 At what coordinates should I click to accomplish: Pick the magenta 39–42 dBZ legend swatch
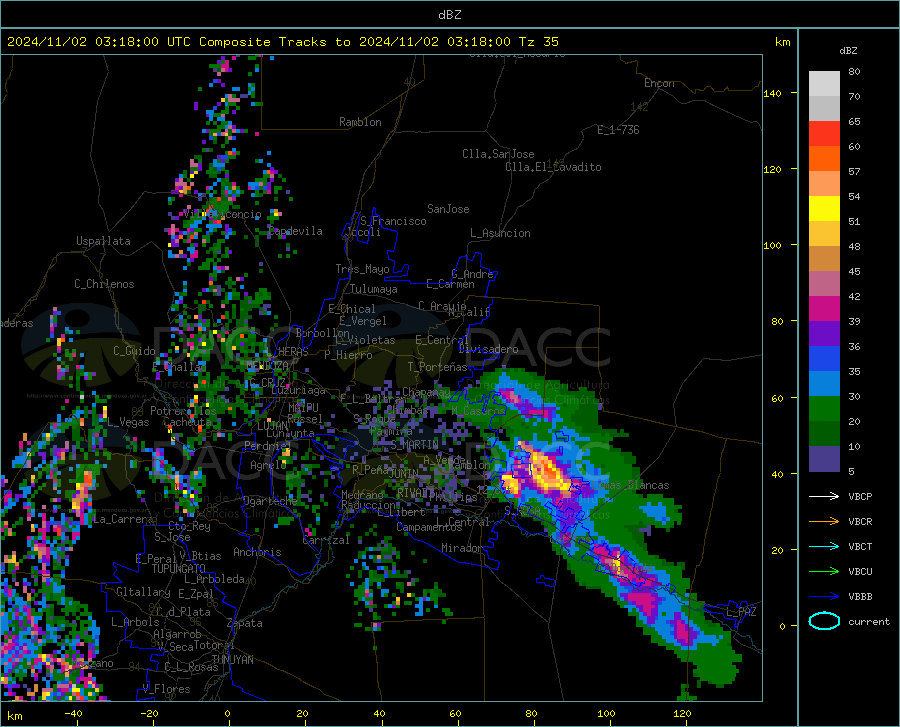tap(824, 309)
